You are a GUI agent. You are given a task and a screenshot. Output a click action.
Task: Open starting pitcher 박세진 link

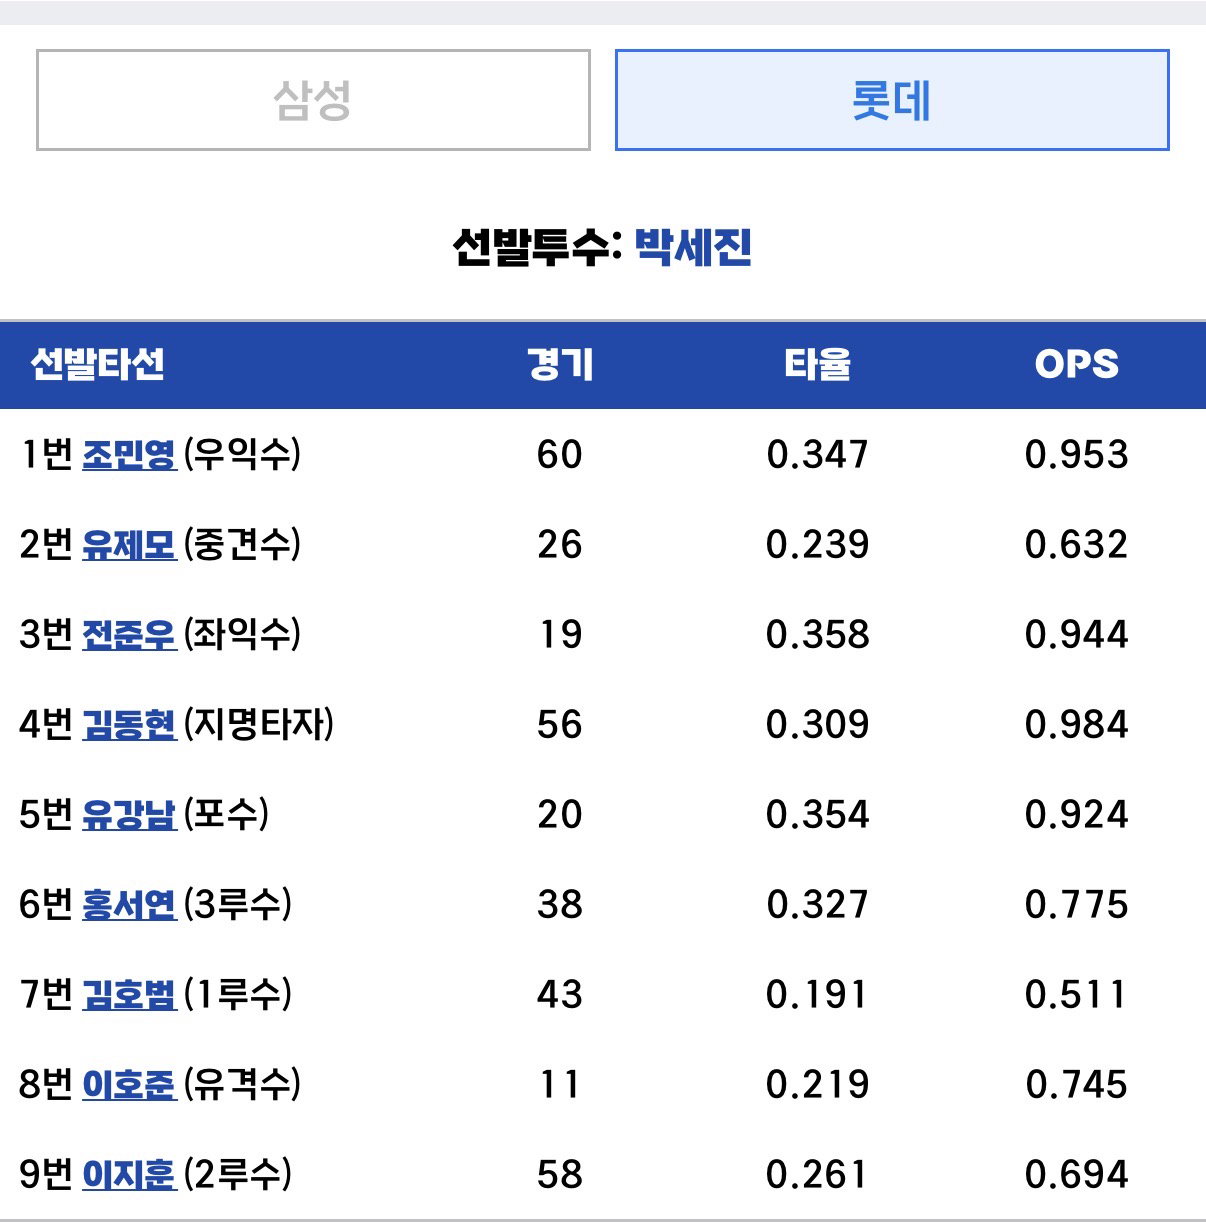693,246
